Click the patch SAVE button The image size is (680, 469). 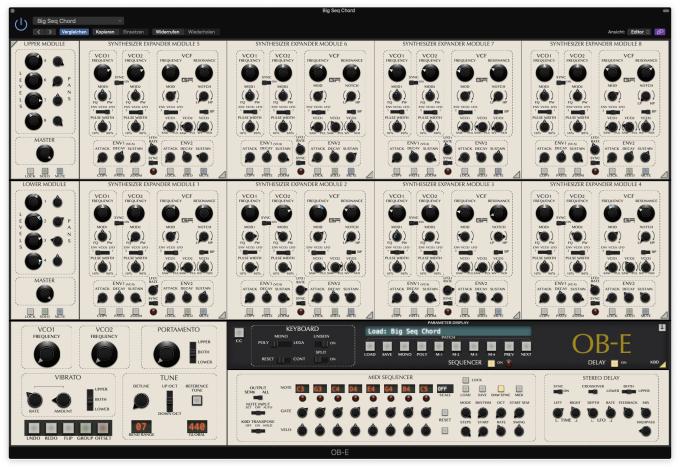(387, 346)
